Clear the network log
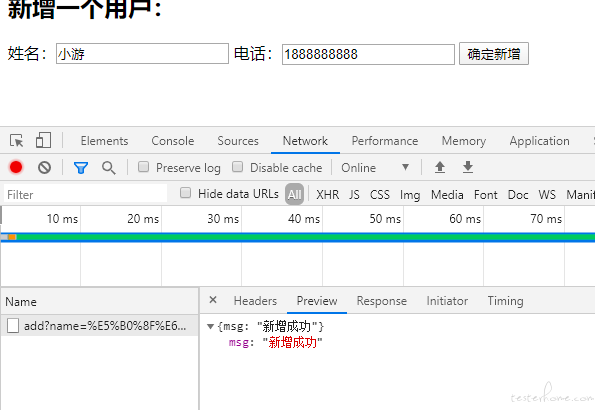 [44, 167]
